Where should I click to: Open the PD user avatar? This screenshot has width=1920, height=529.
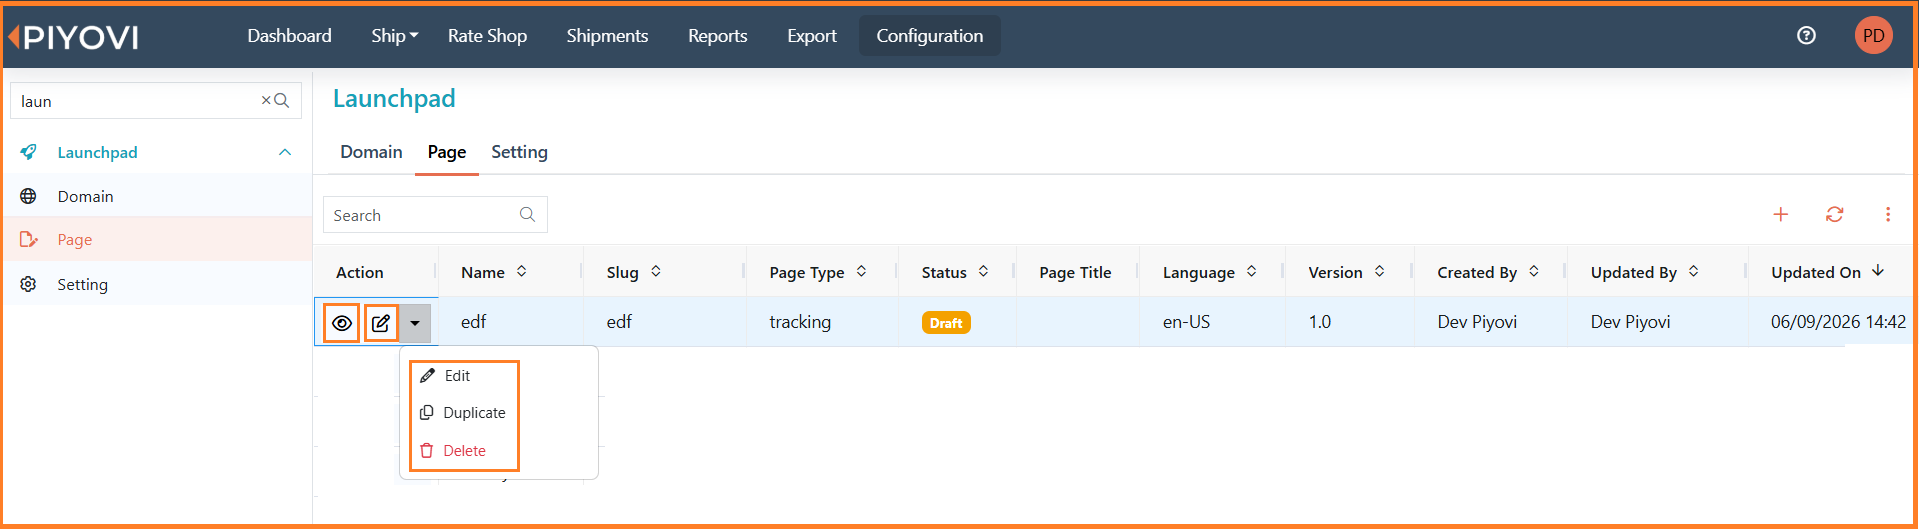coord(1873,36)
